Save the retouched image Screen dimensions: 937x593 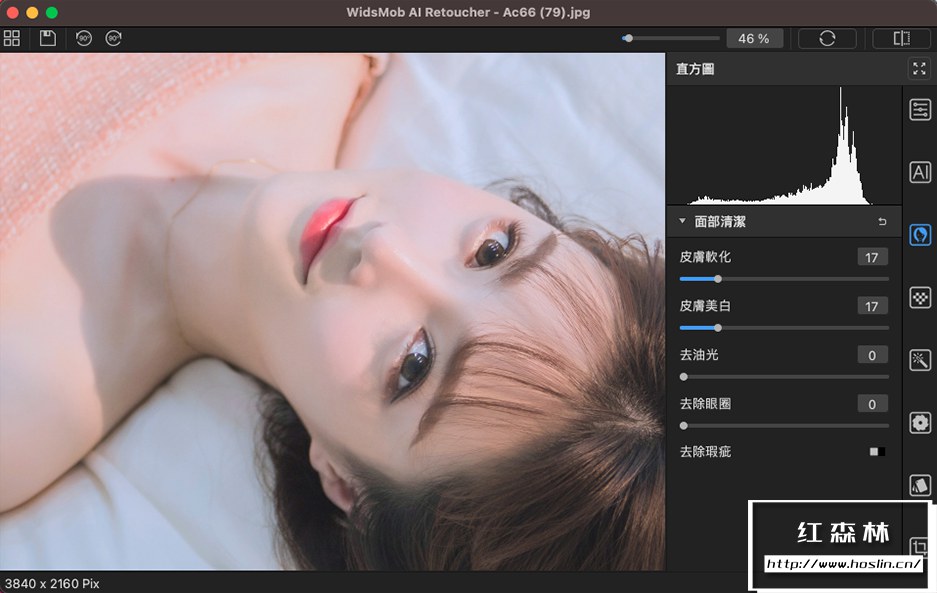48,38
